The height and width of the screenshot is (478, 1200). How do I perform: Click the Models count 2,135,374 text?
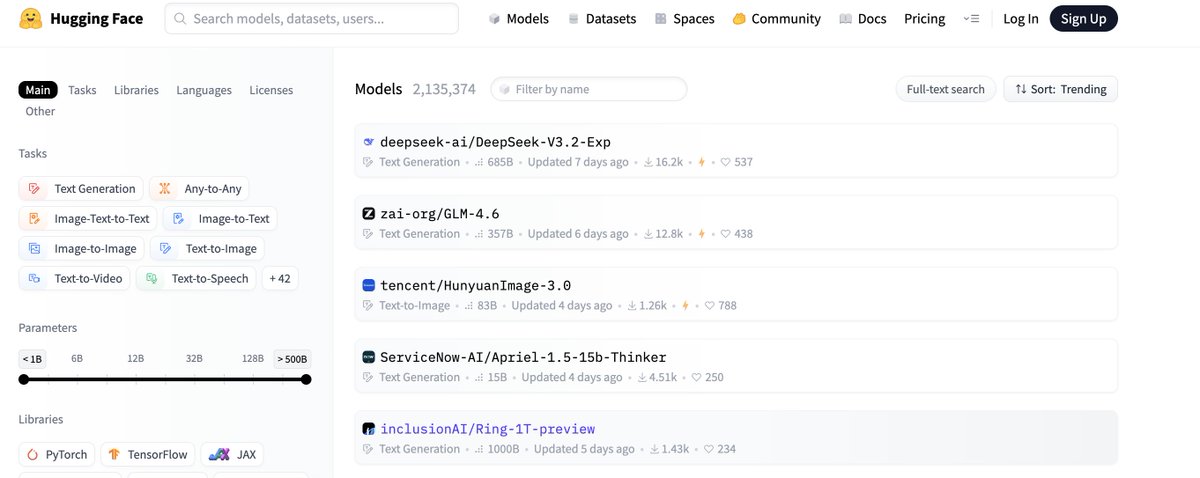point(444,89)
